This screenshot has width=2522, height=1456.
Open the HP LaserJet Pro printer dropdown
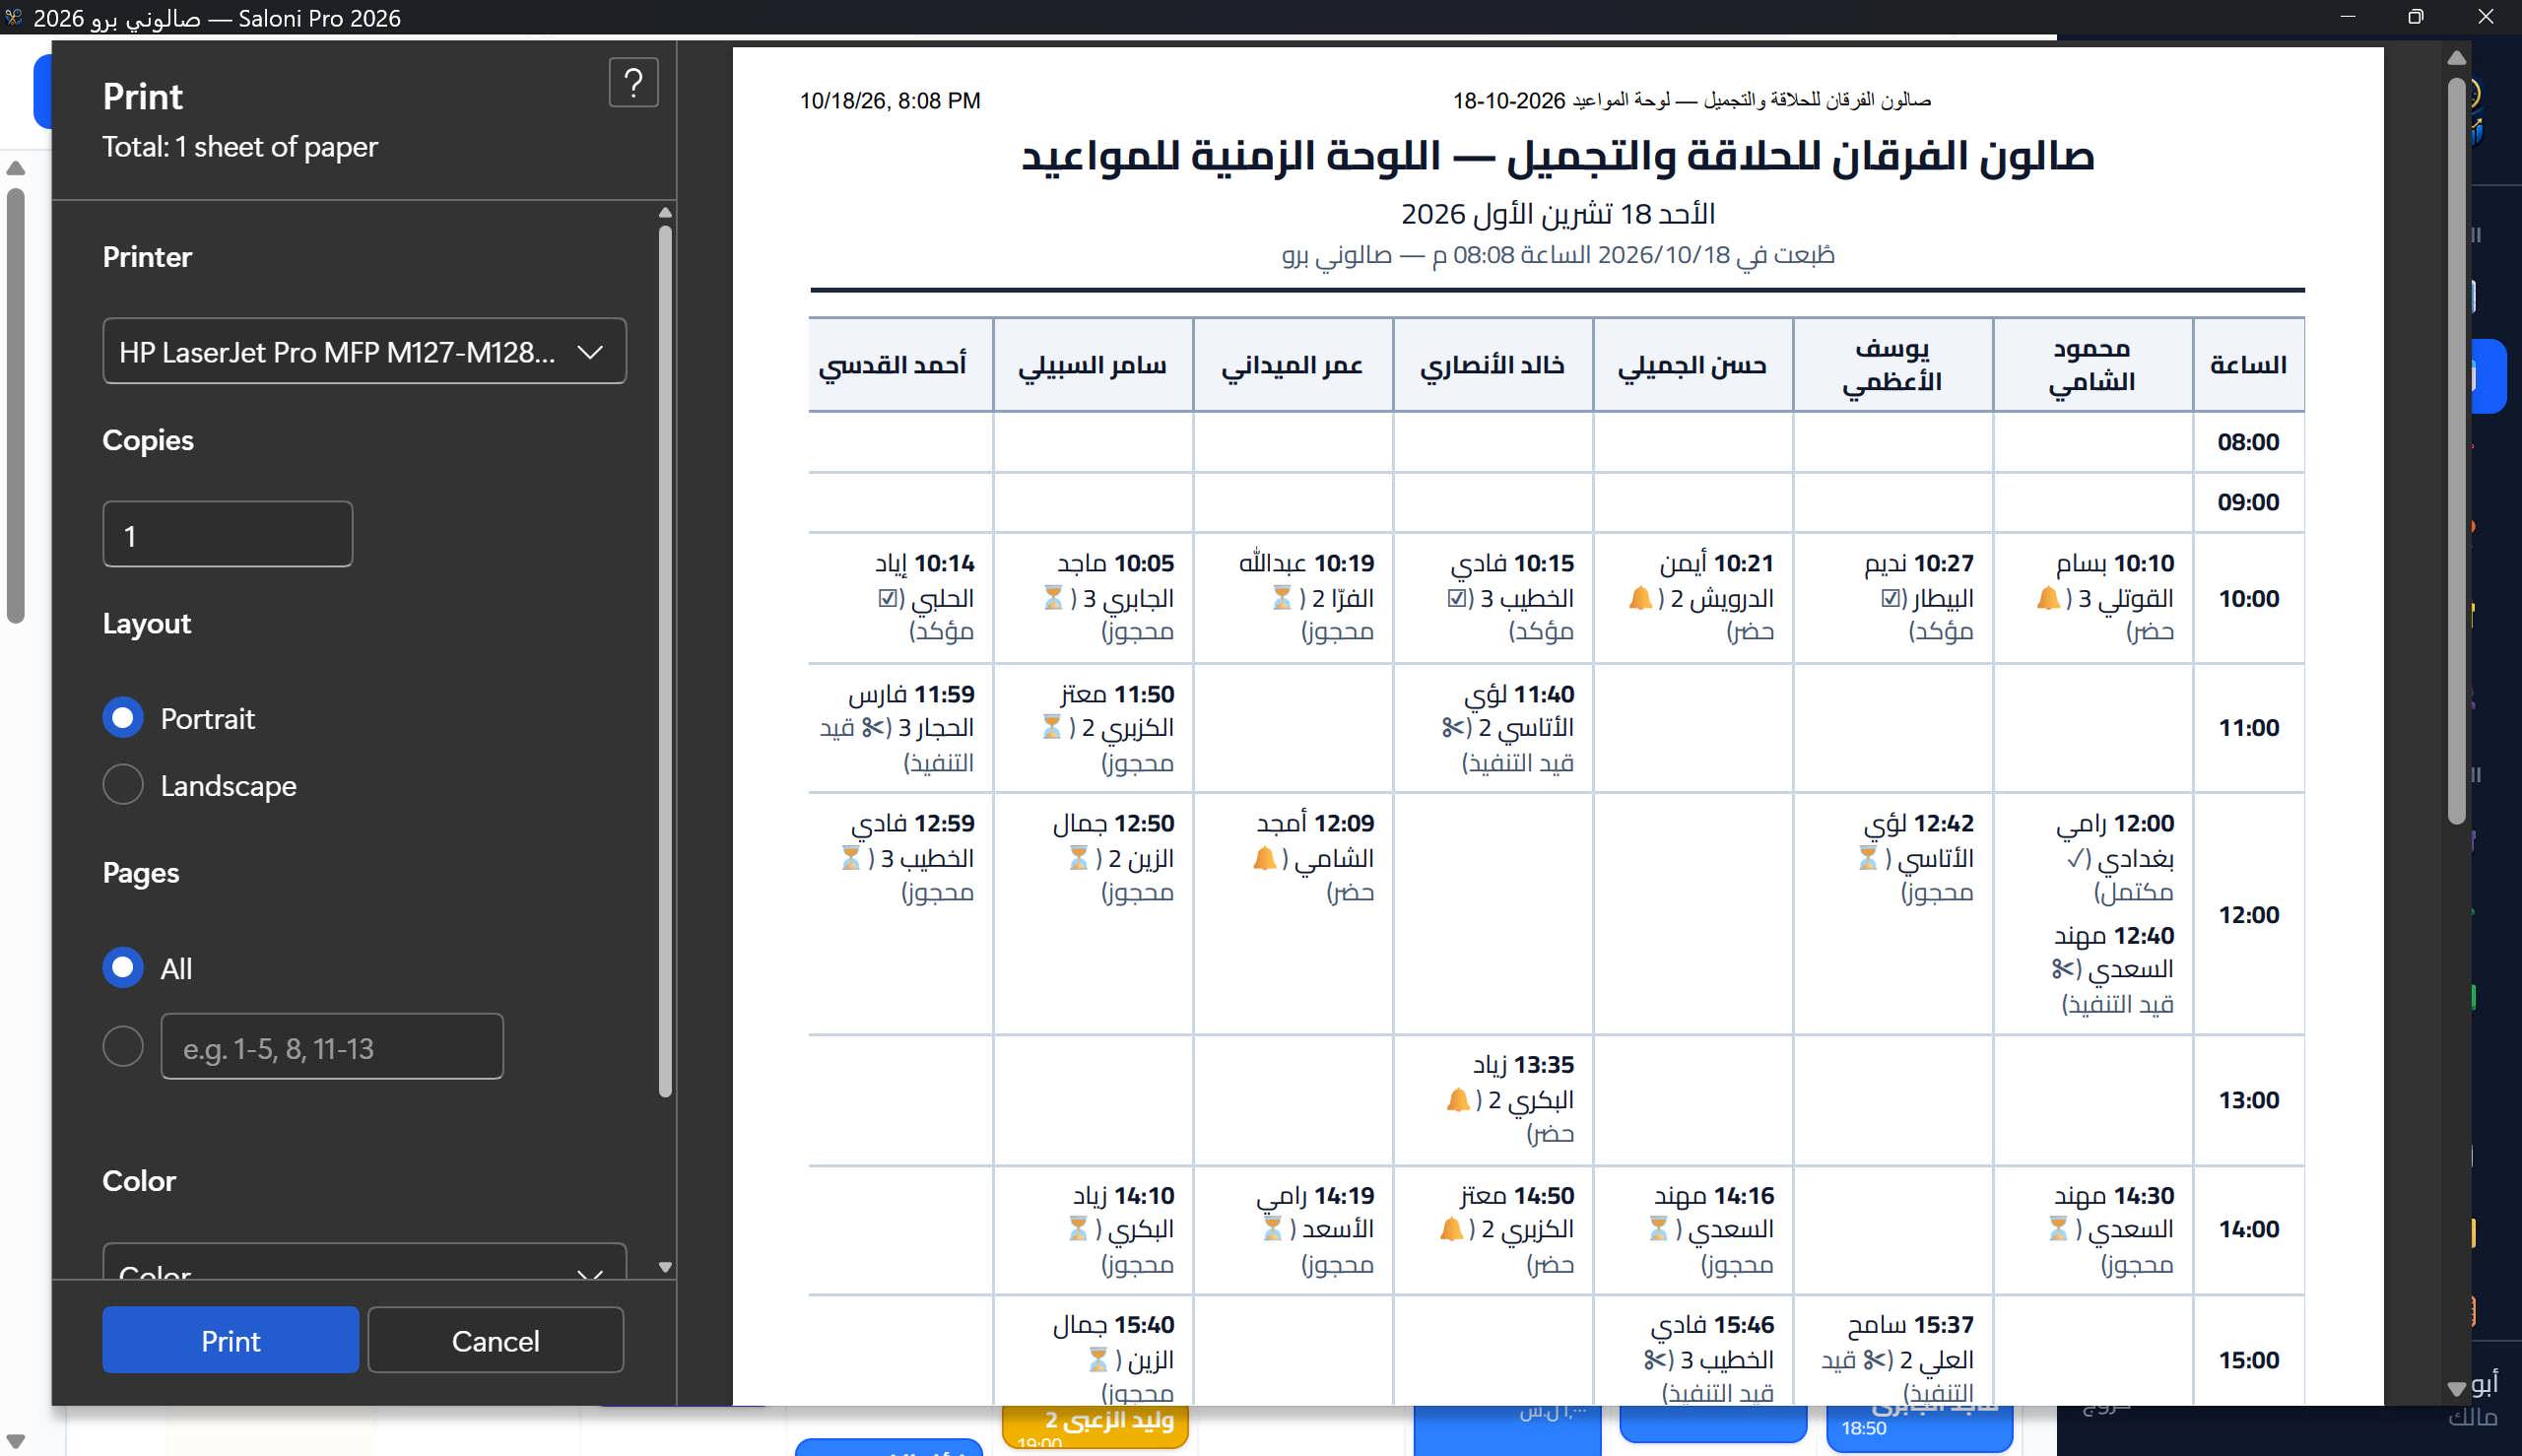pyautogui.click(x=364, y=351)
